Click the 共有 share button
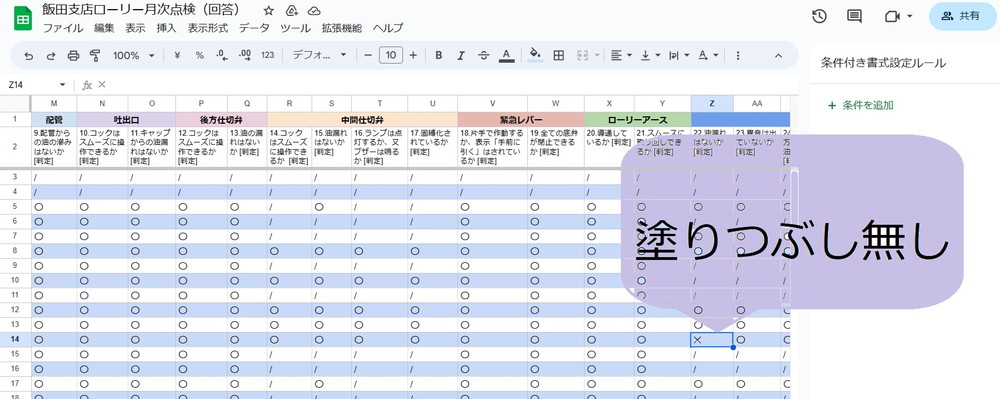The height and width of the screenshot is (399, 1000). point(962,17)
